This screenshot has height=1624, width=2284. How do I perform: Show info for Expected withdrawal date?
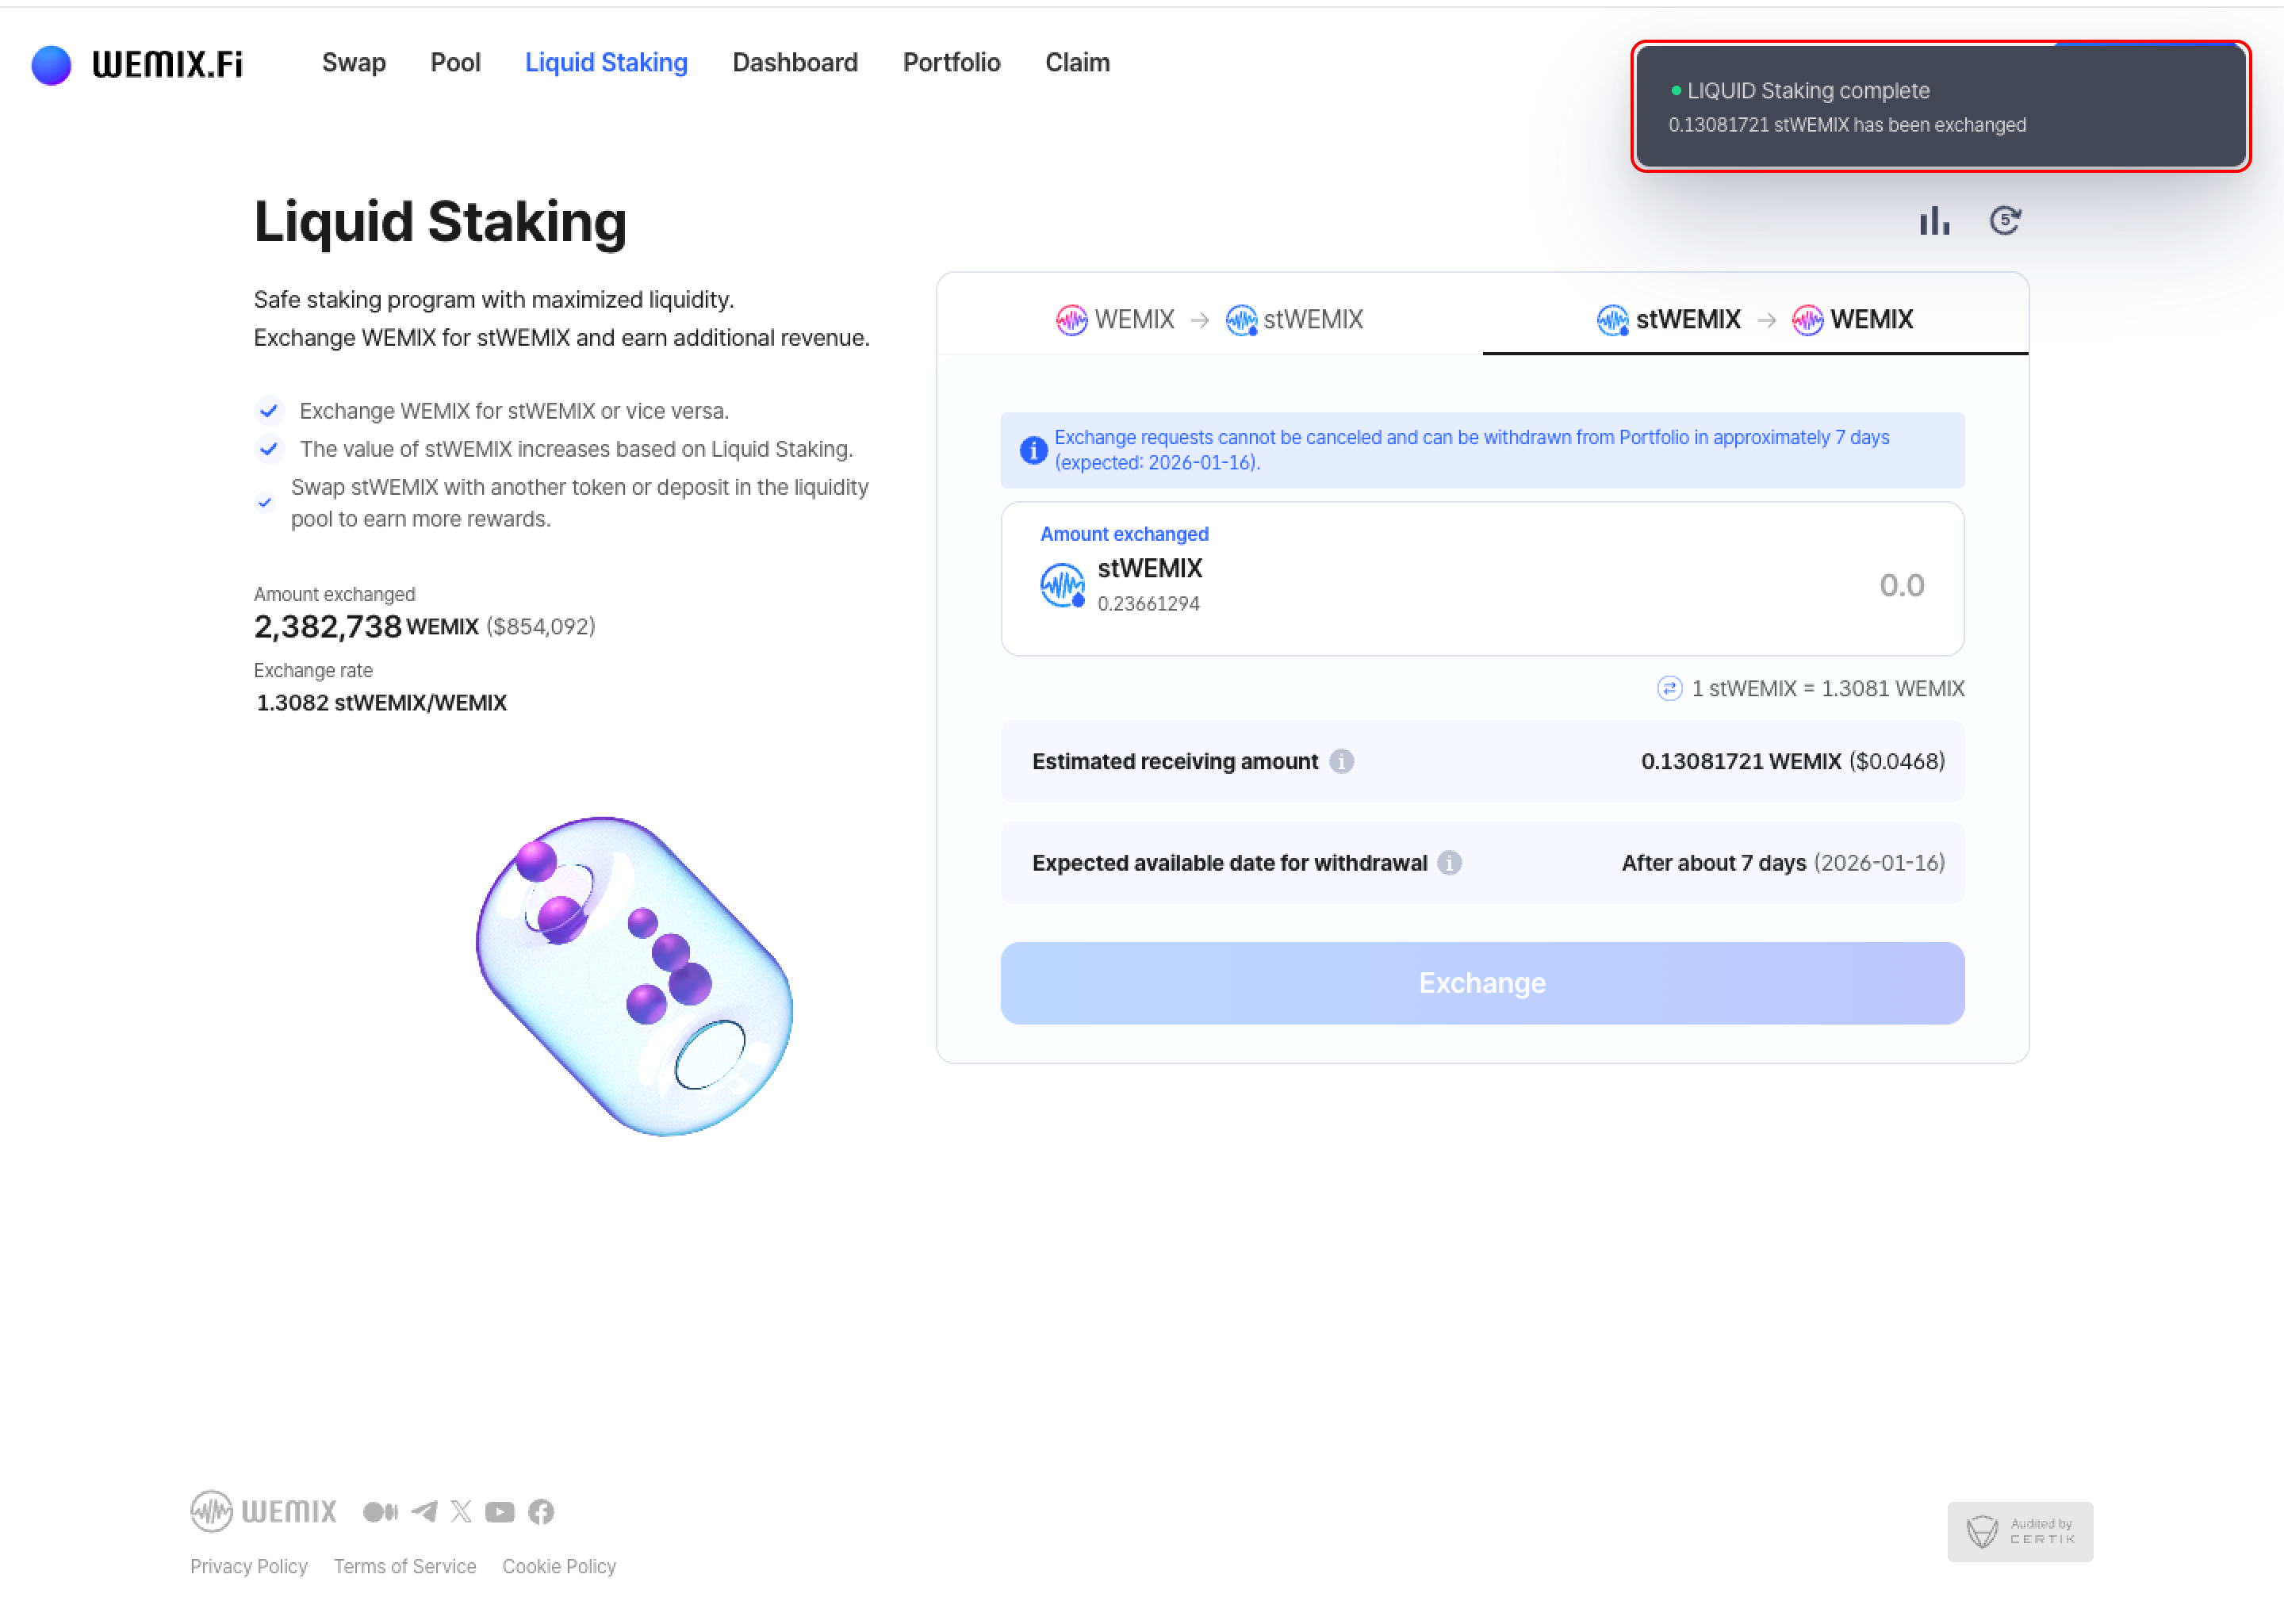tap(1449, 863)
